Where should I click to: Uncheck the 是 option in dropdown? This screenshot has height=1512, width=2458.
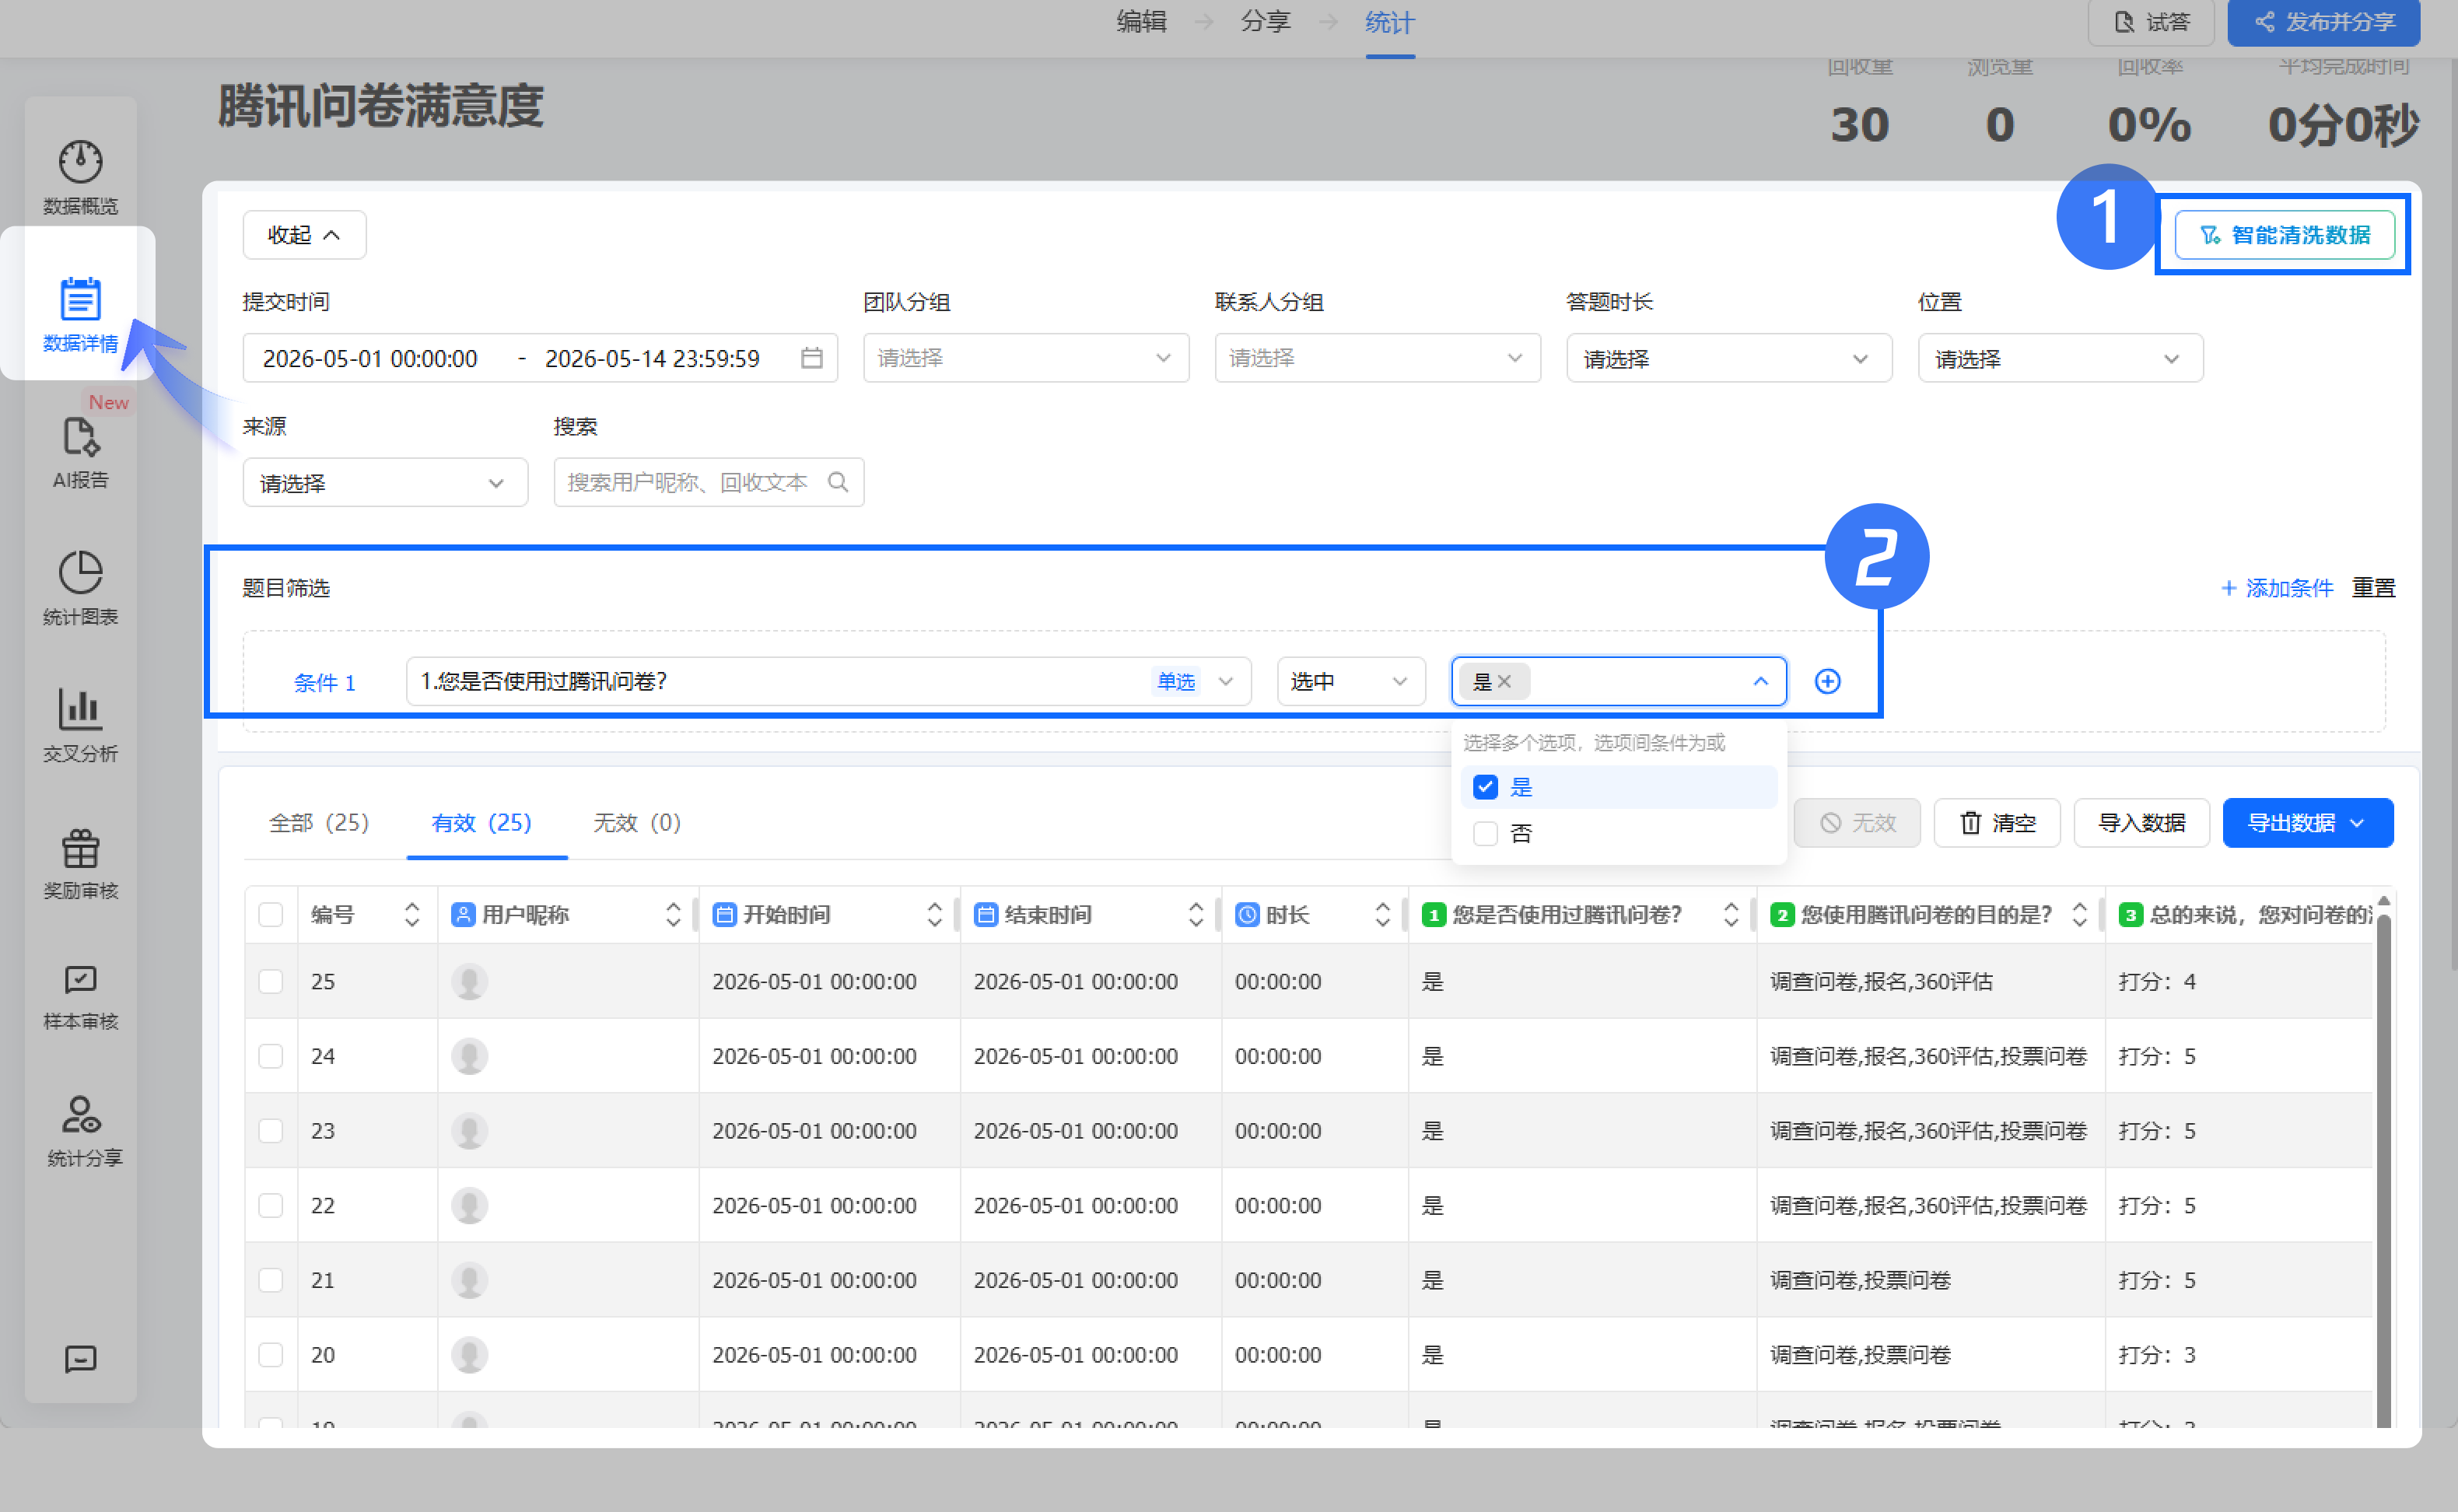point(1485,787)
